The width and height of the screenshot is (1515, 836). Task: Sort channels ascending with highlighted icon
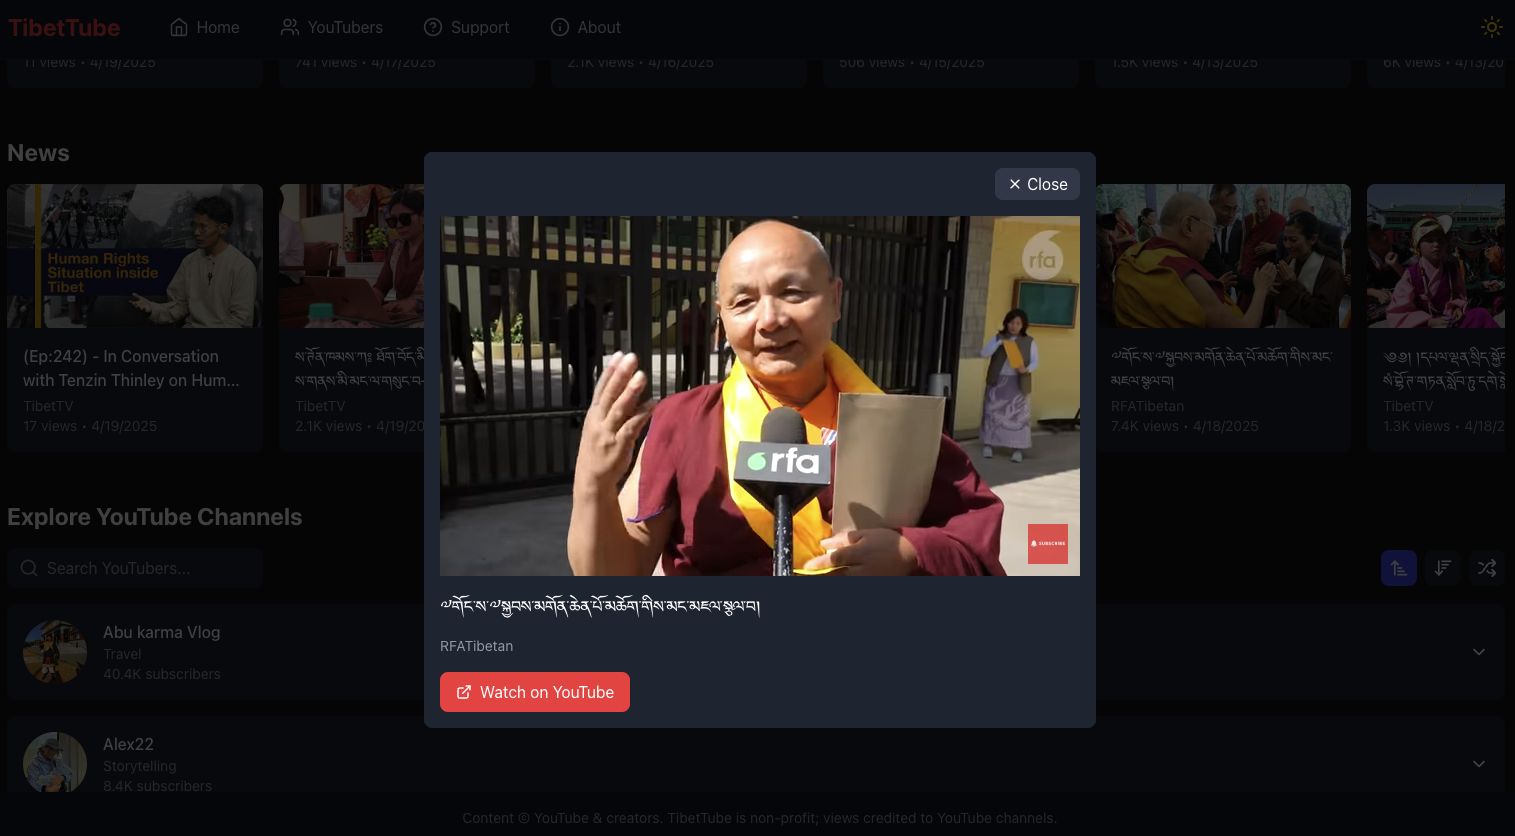click(1398, 568)
